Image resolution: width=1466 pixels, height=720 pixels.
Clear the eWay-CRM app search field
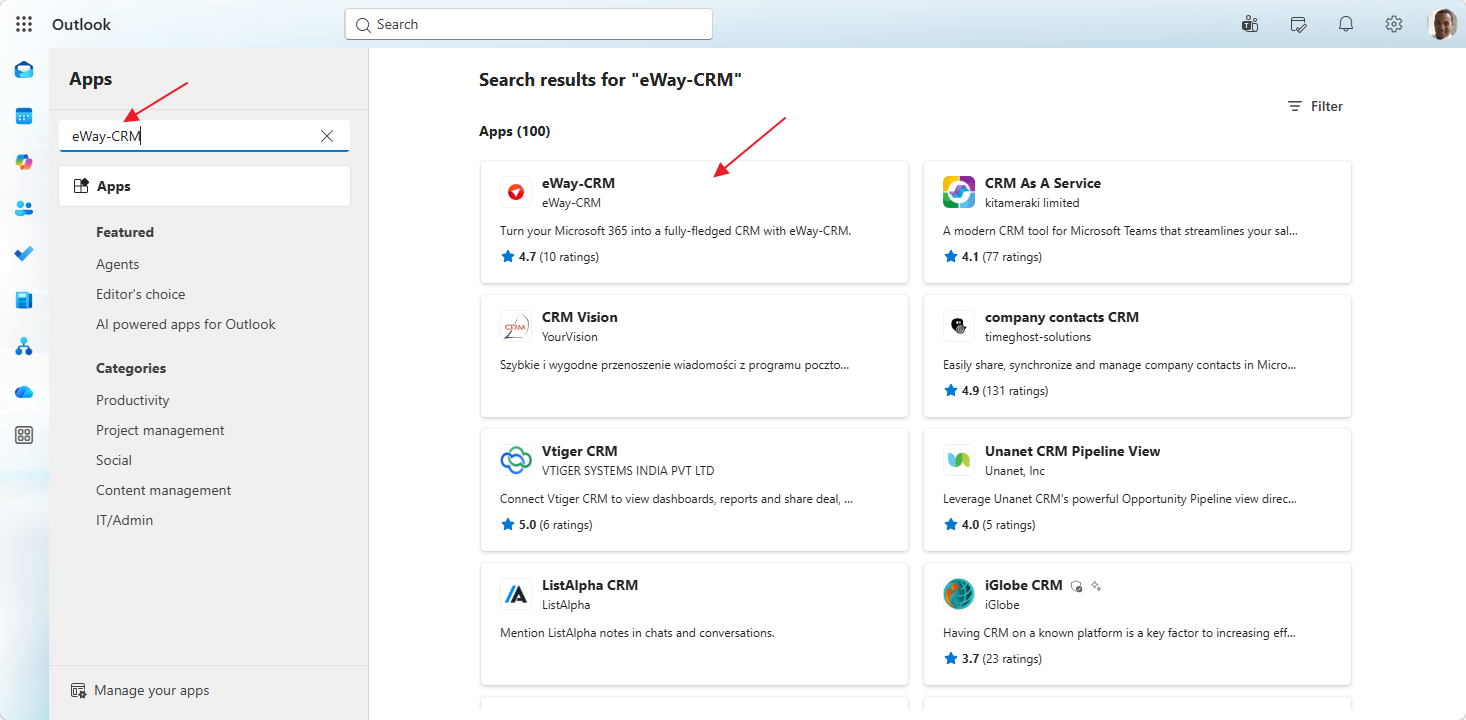[x=327, y=136]
